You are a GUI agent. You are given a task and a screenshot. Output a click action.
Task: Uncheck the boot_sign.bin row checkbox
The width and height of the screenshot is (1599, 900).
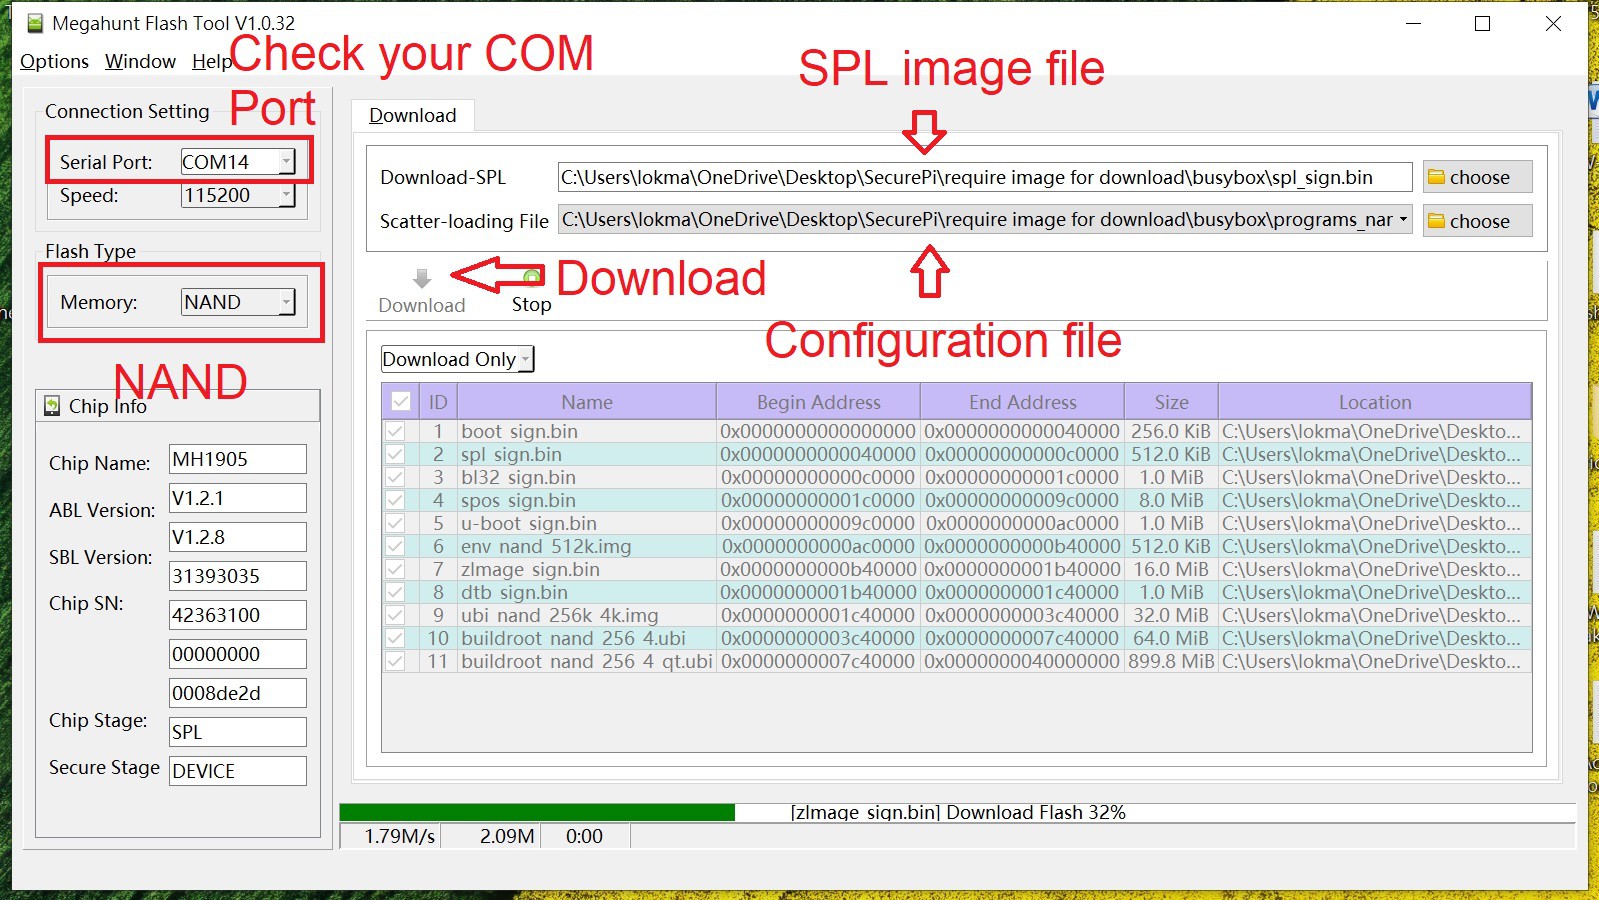click(x=396, y=431)
